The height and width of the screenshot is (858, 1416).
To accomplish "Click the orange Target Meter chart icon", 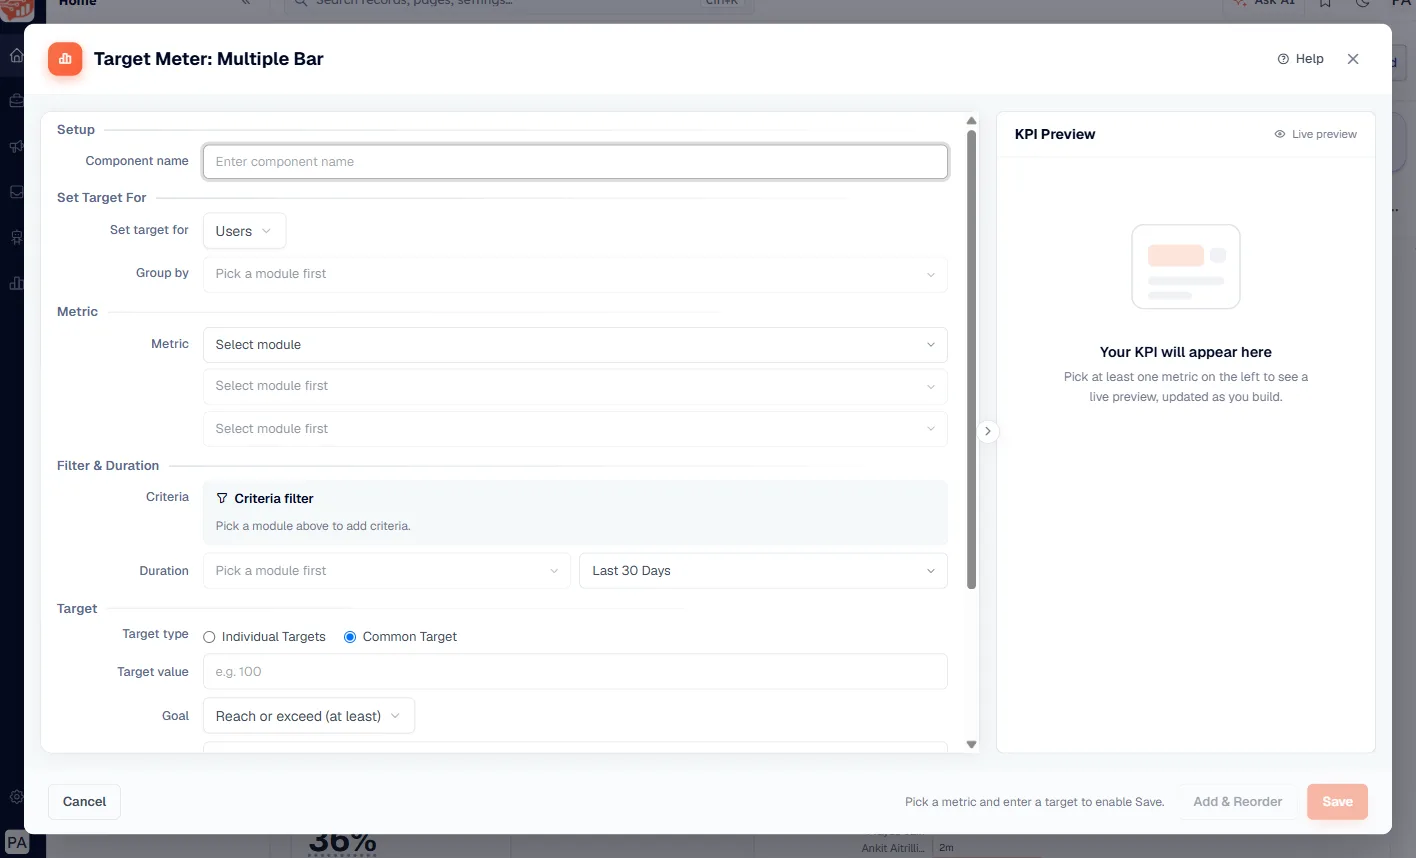I will tap(65, 59).
